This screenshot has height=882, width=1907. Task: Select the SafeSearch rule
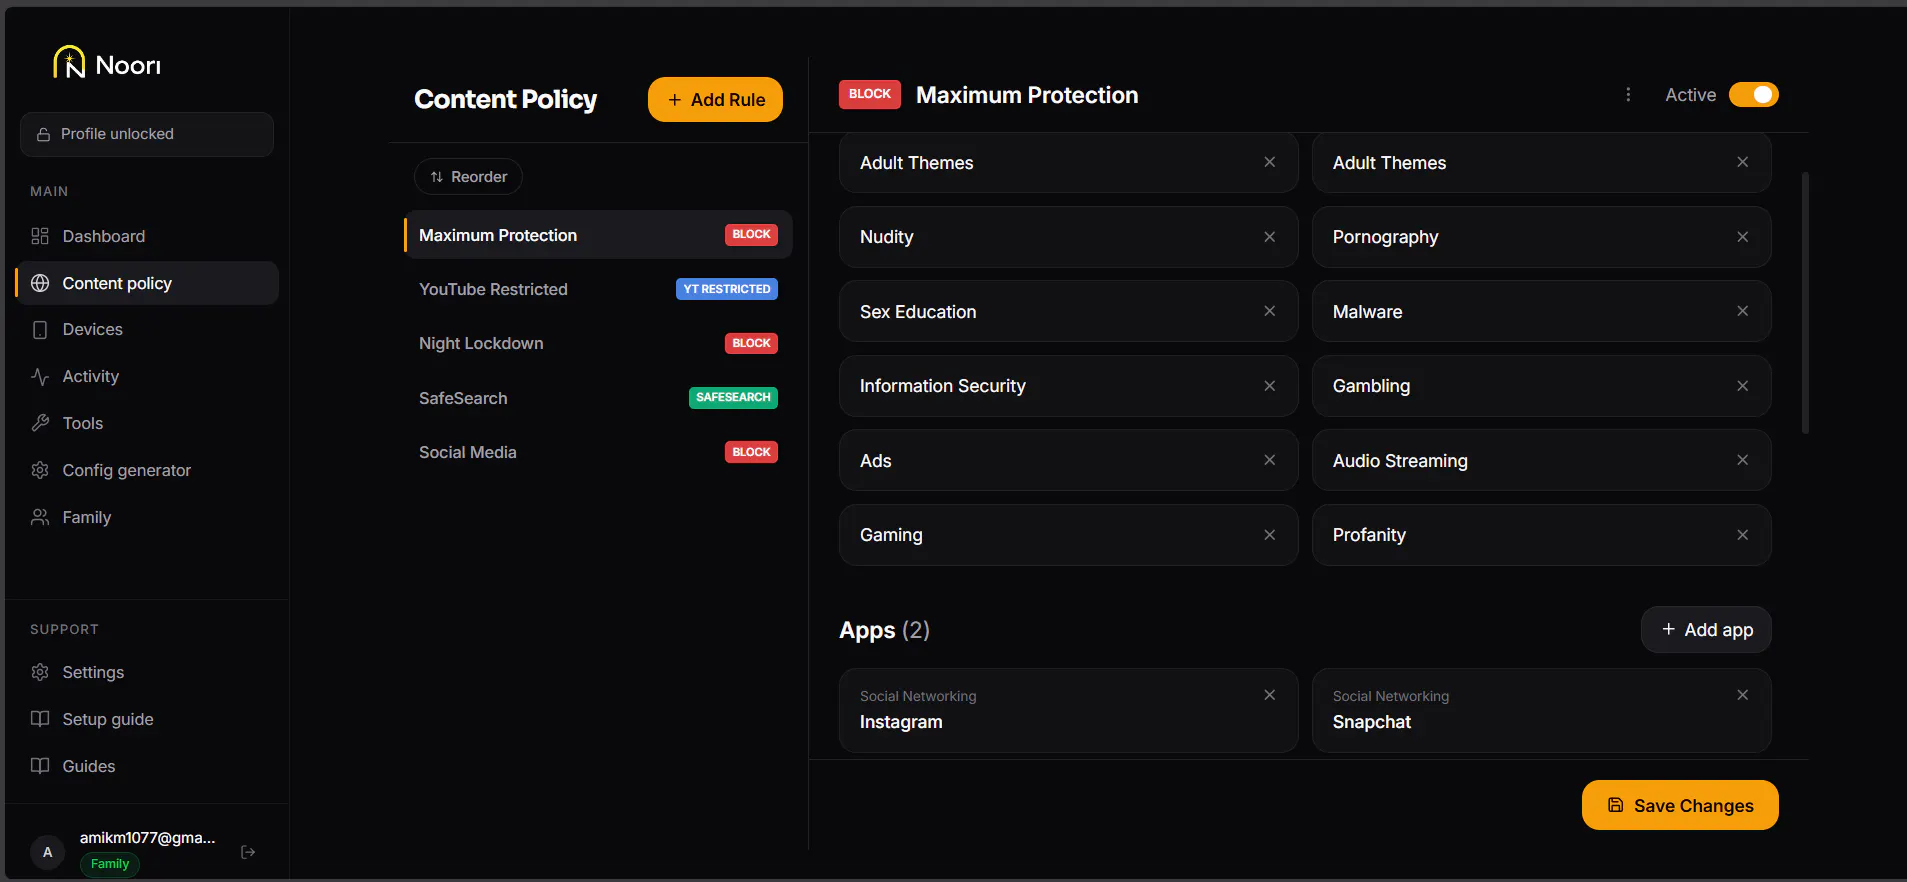pos(598,398)
